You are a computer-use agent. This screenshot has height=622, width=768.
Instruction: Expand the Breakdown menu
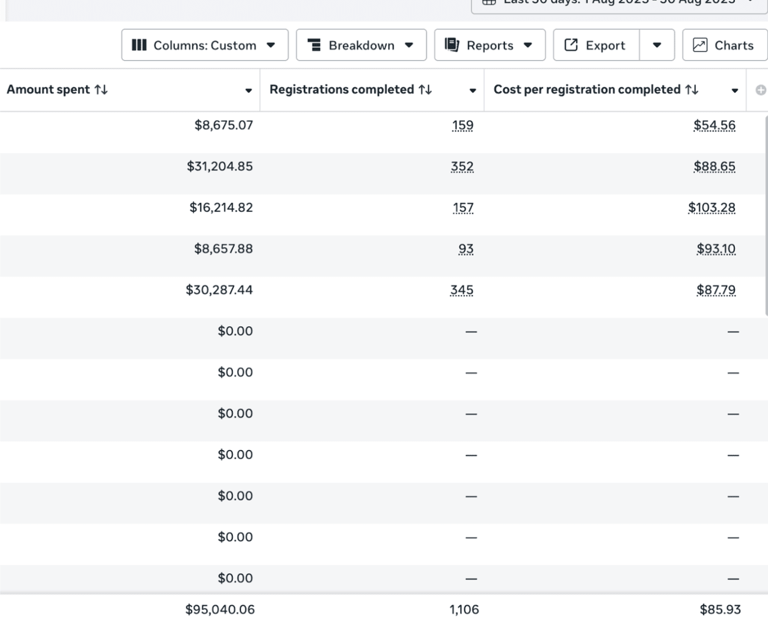(361, 45)
